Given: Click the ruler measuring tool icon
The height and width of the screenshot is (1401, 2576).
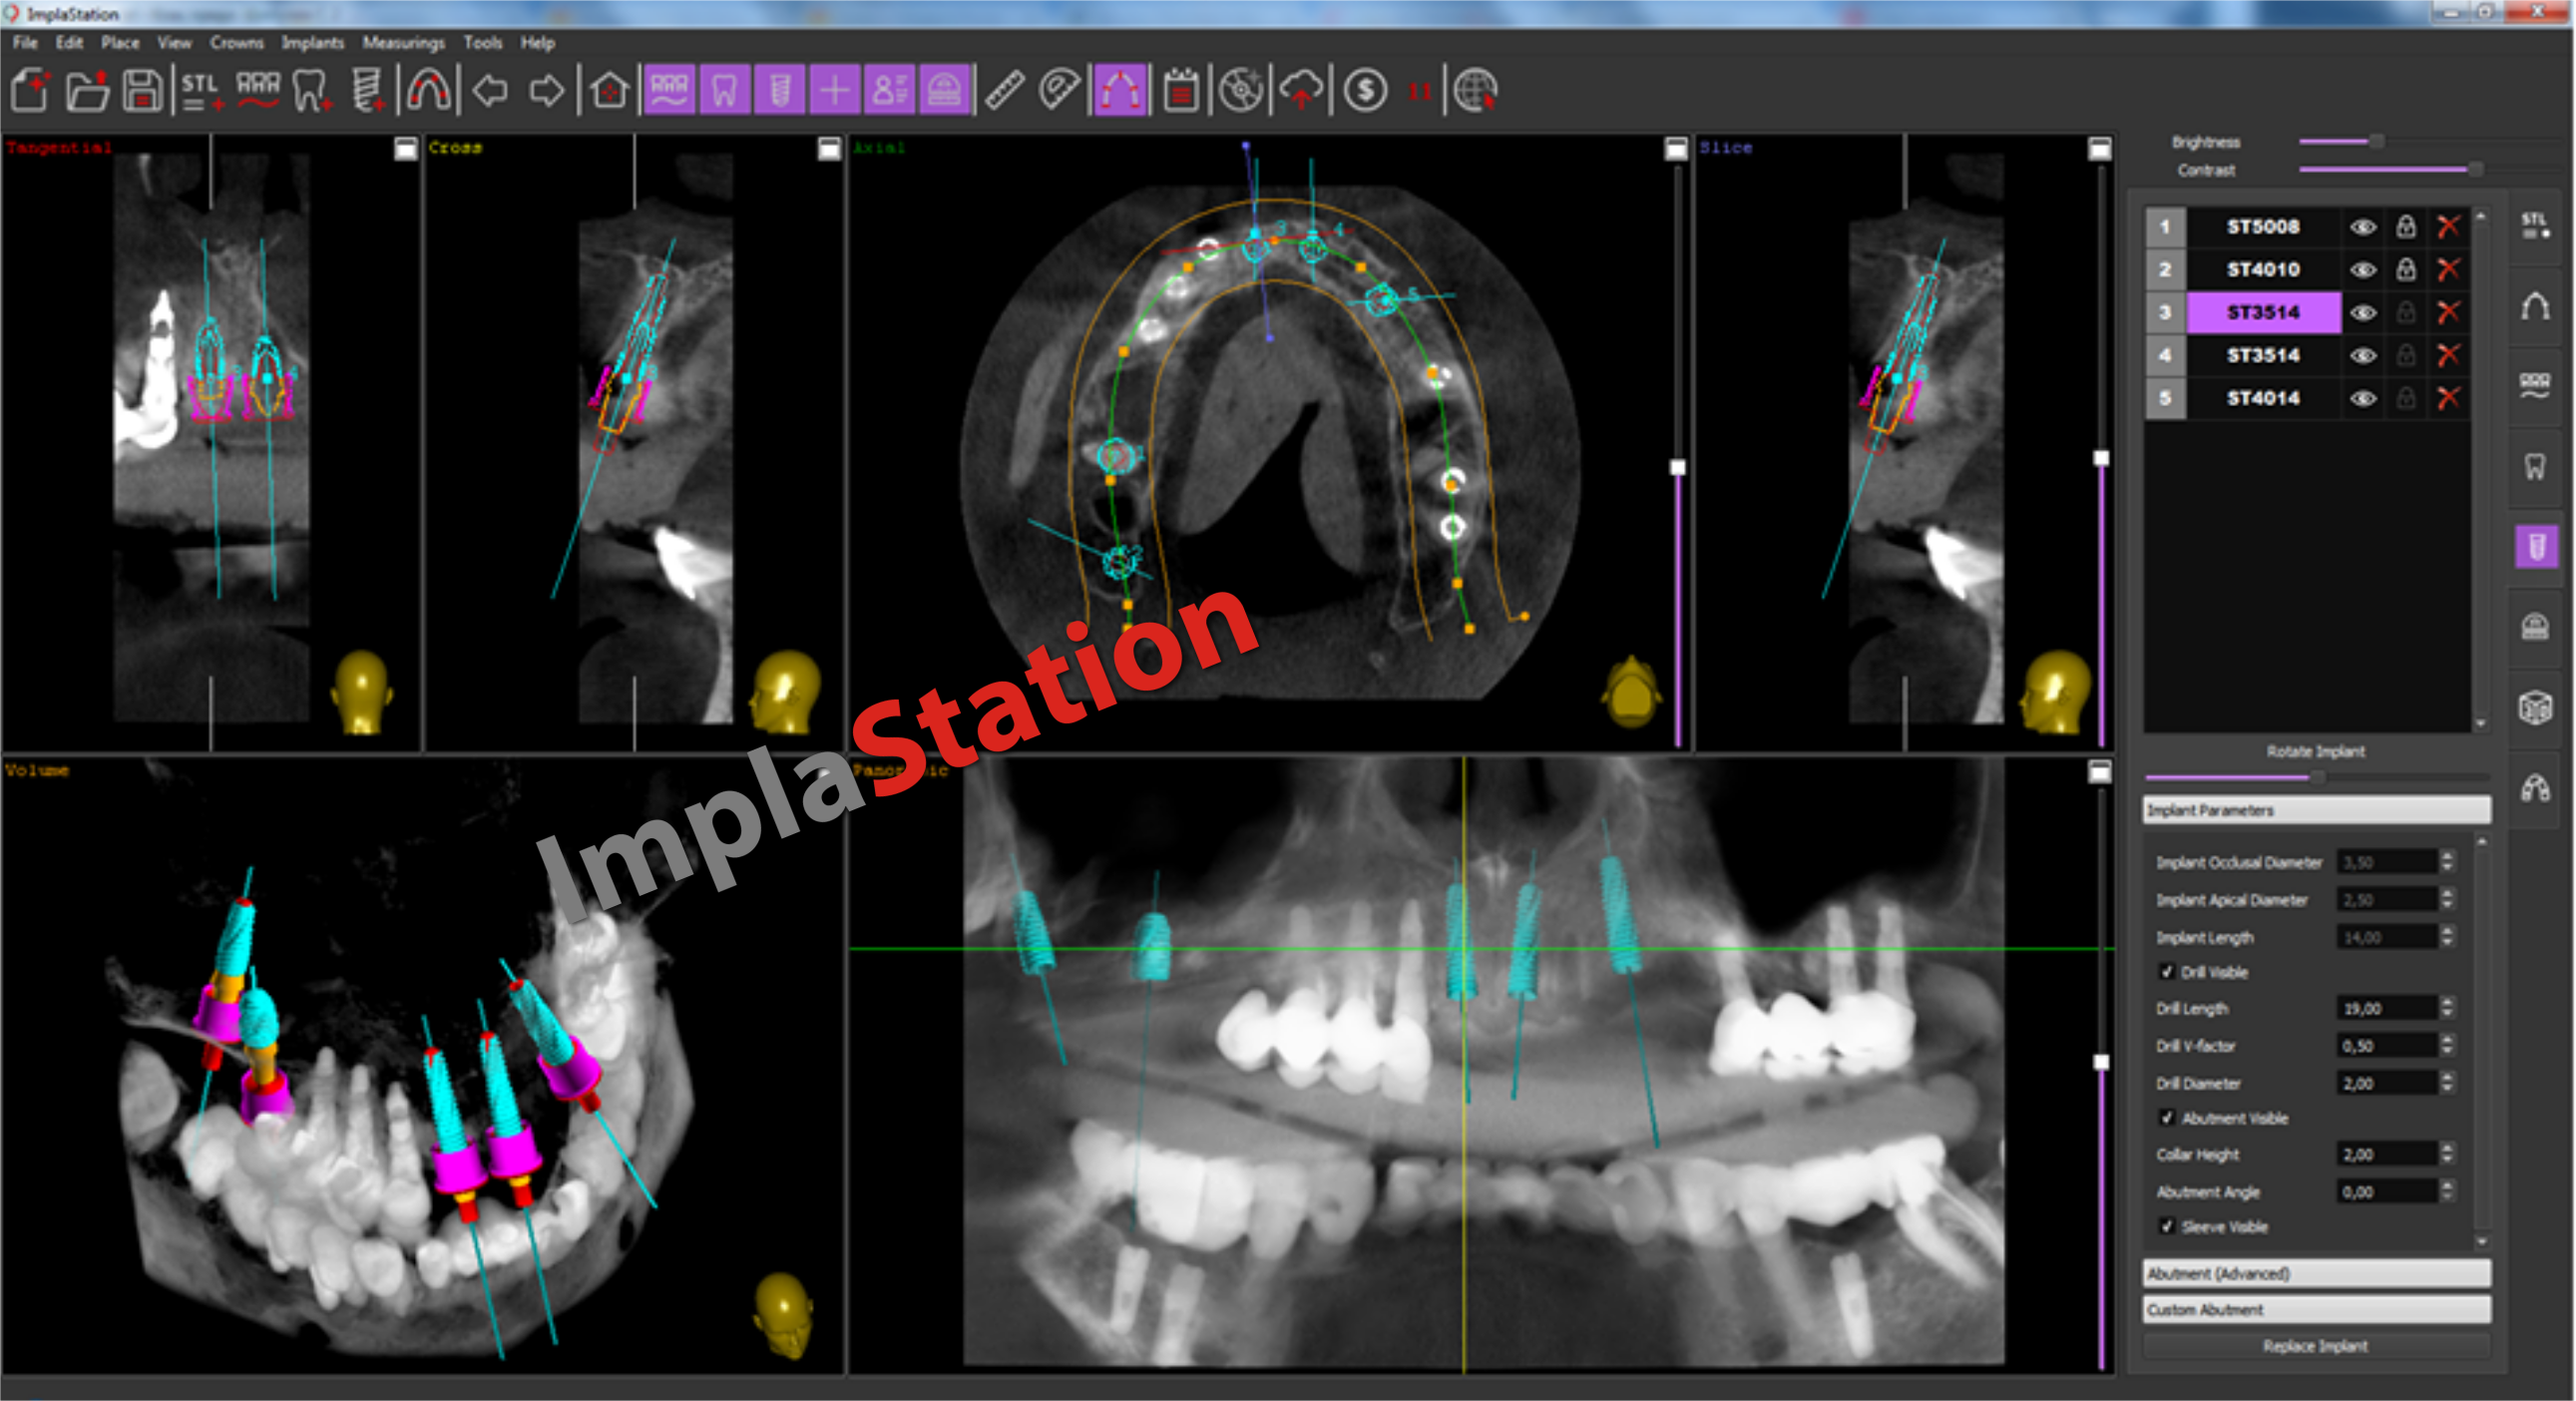Looking at the screenshot, I should [1004, 90].
